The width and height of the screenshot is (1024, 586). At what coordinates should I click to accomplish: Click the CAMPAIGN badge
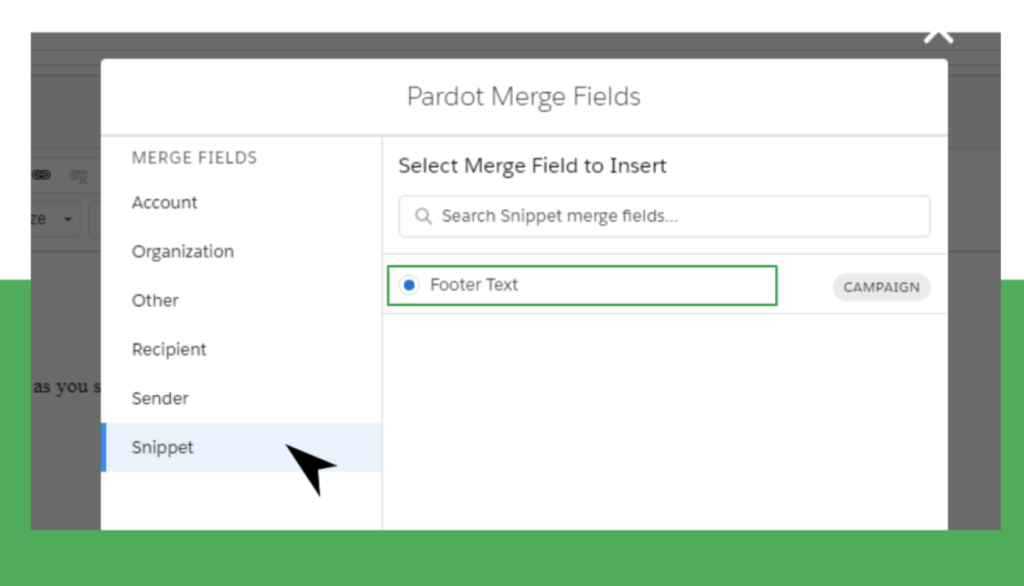point(881,287)
